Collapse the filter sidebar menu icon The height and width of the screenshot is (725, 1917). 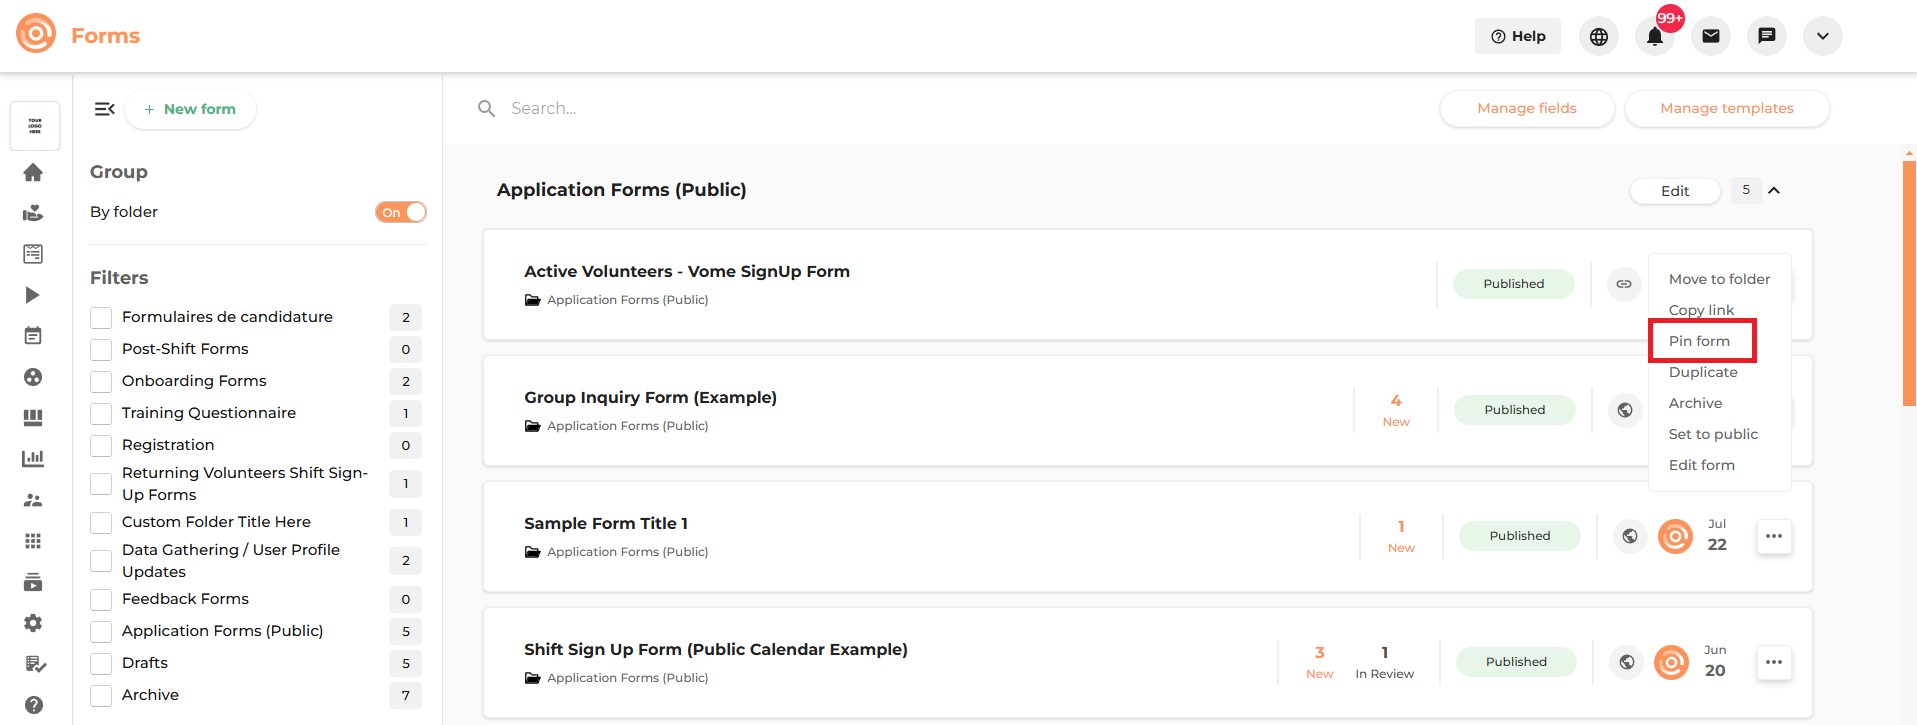(x=104, y=109)
